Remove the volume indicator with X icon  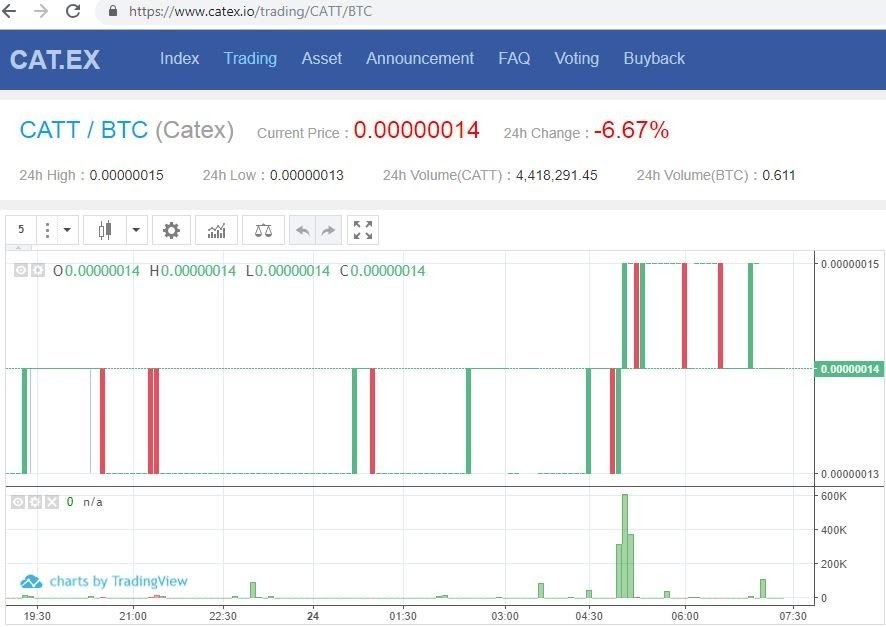pyautogui.click(x=52, y=502)
